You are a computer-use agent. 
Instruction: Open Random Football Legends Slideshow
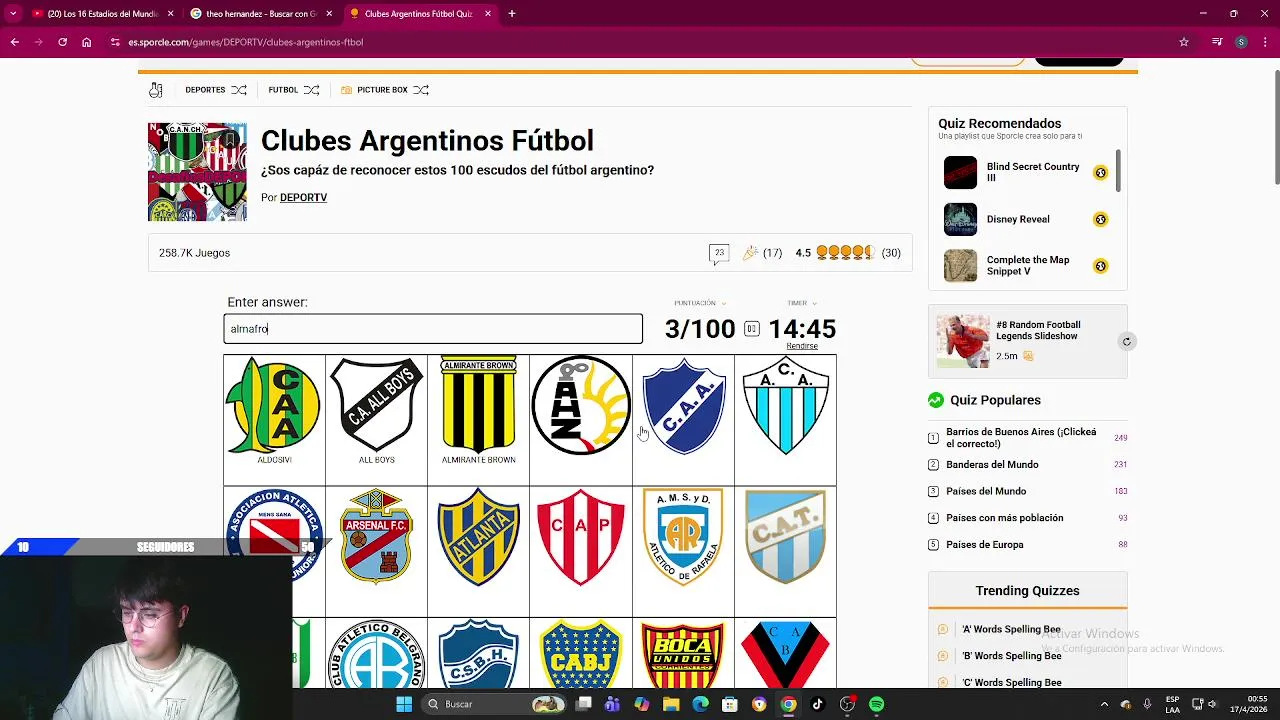1038,331
